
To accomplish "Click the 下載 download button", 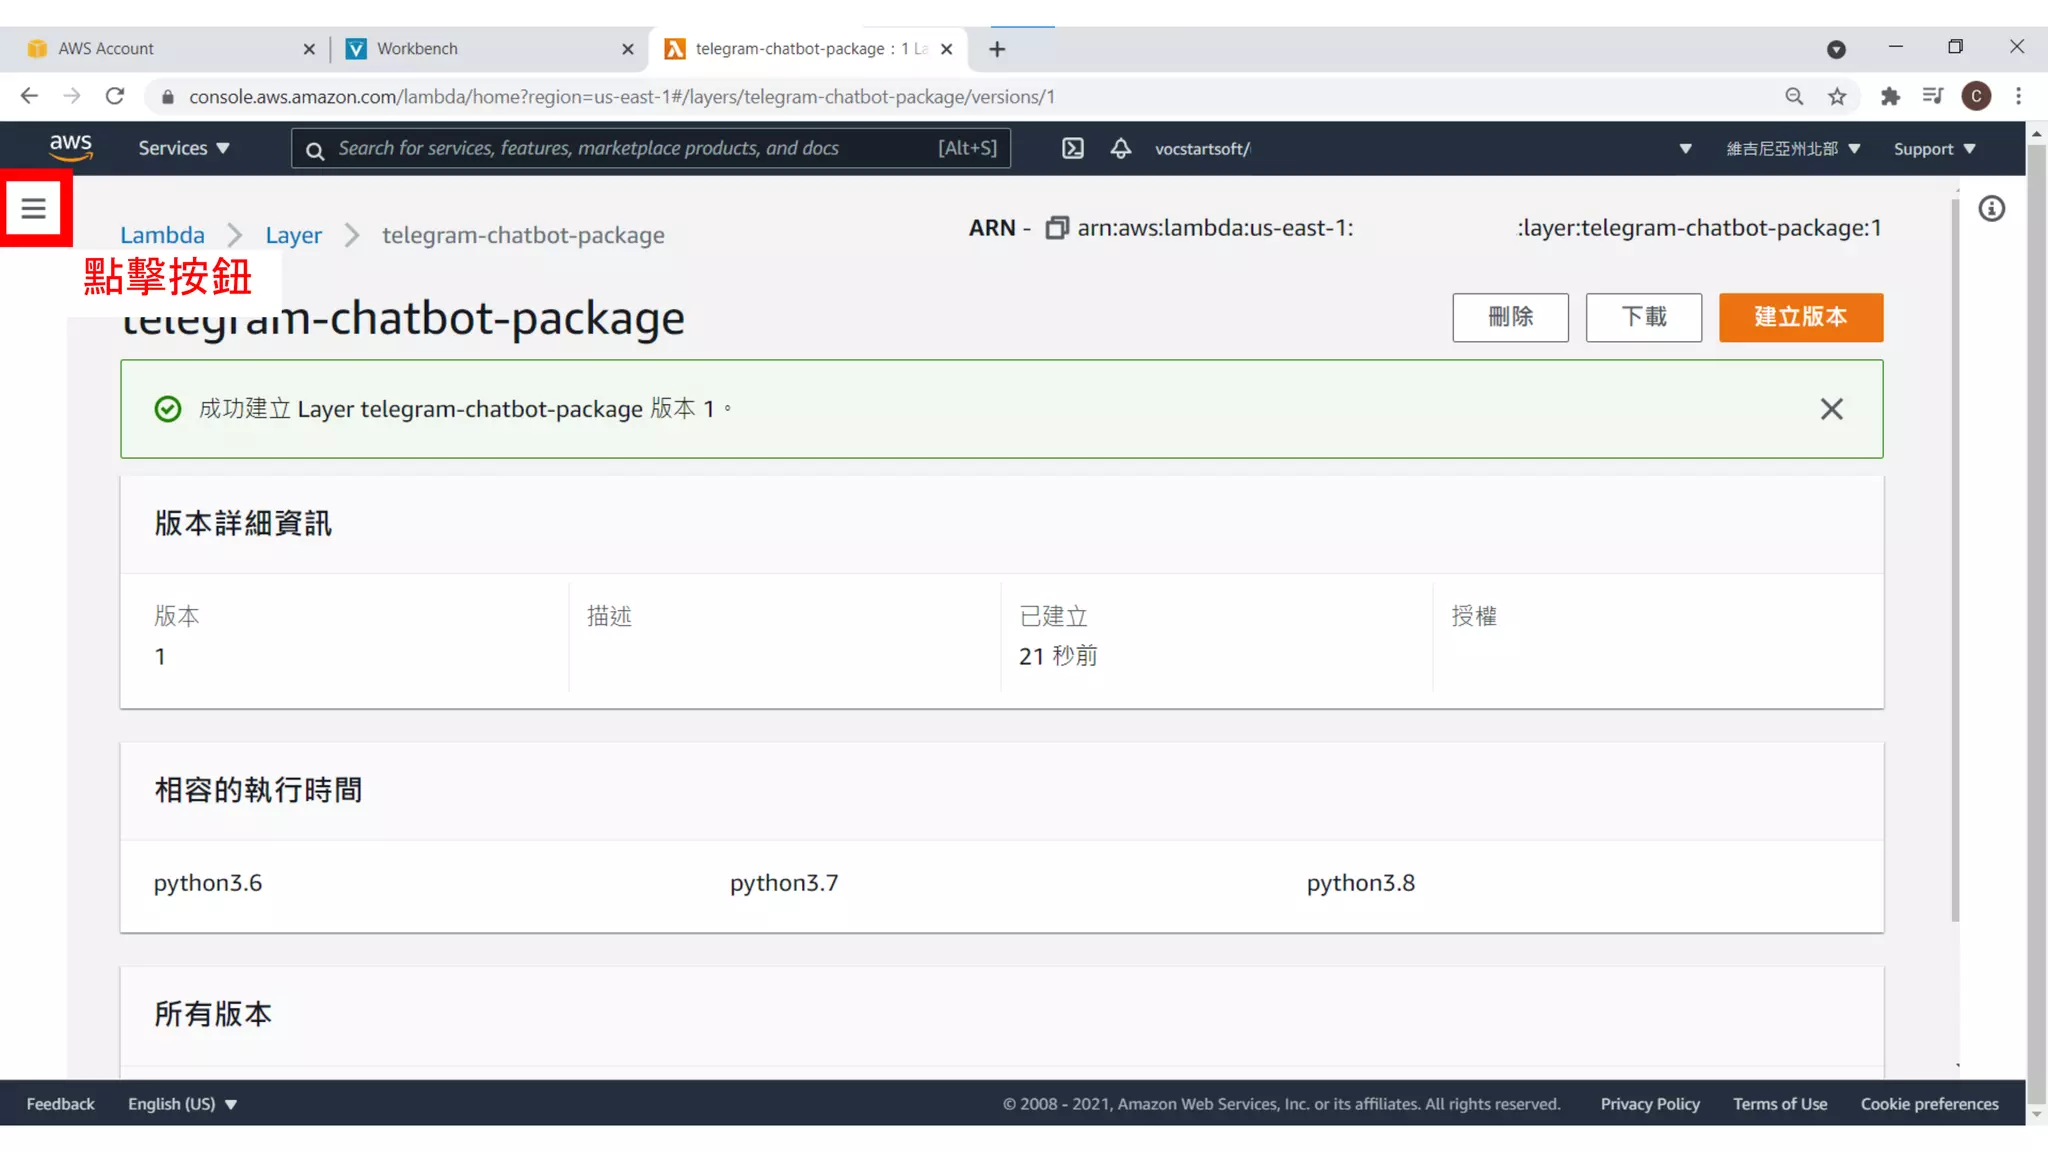I will pos(1643,317).
